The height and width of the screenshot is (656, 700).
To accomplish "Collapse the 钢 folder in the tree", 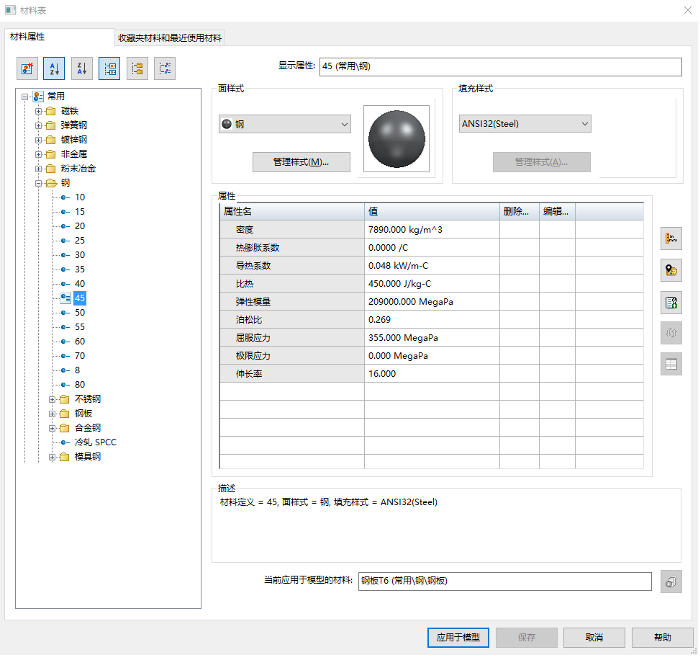I will pyautogui.click(x=39, y=183).
